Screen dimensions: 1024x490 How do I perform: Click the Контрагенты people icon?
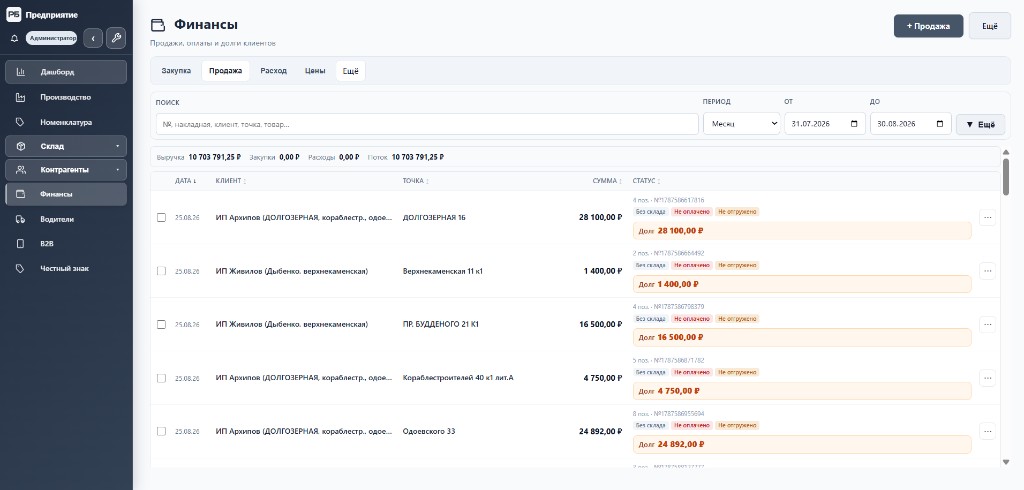[x=21, y=170]
